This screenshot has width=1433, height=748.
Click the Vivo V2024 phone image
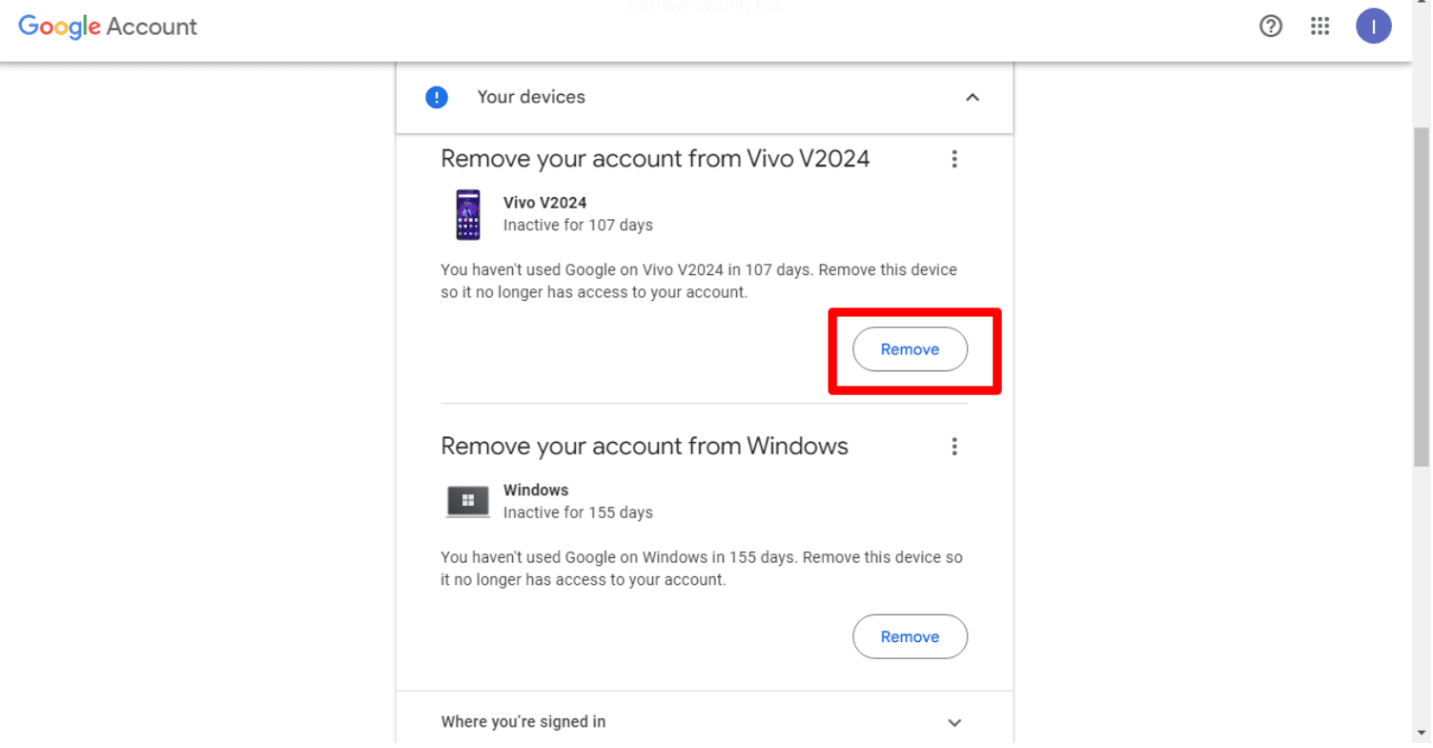tap(467, 215)
